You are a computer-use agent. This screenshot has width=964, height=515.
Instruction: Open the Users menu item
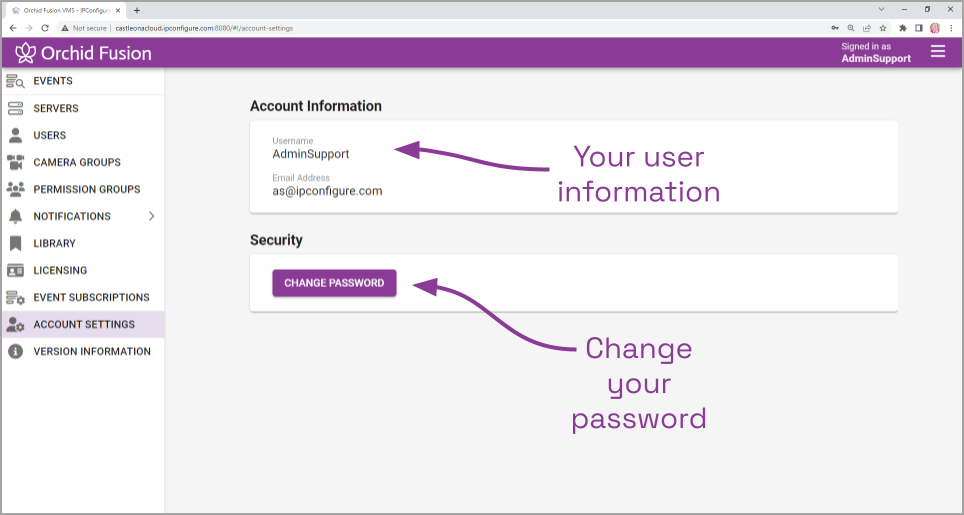(50, 135)
